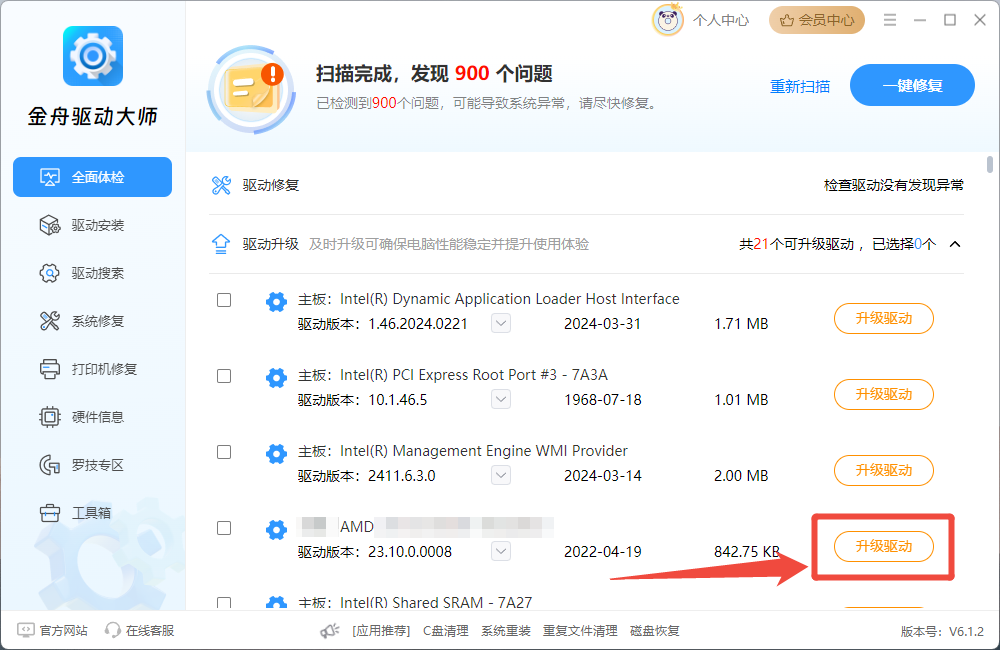Check the Dynamic Application Loader Host Interface driver

(x=224, y=300)
